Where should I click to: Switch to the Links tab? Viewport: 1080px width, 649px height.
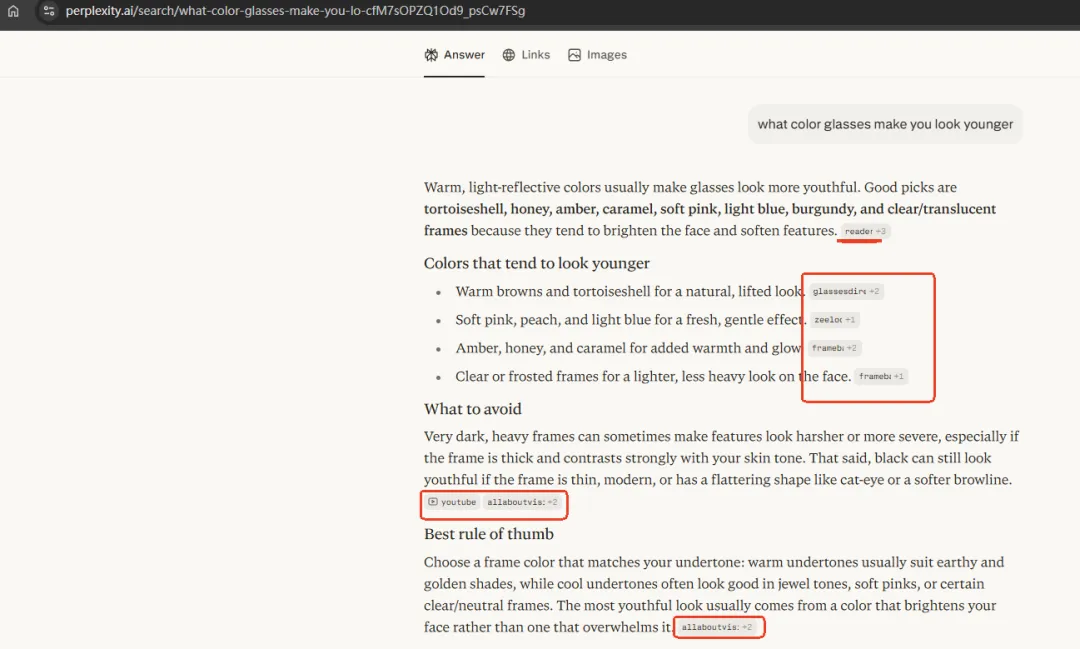point(526,55)
